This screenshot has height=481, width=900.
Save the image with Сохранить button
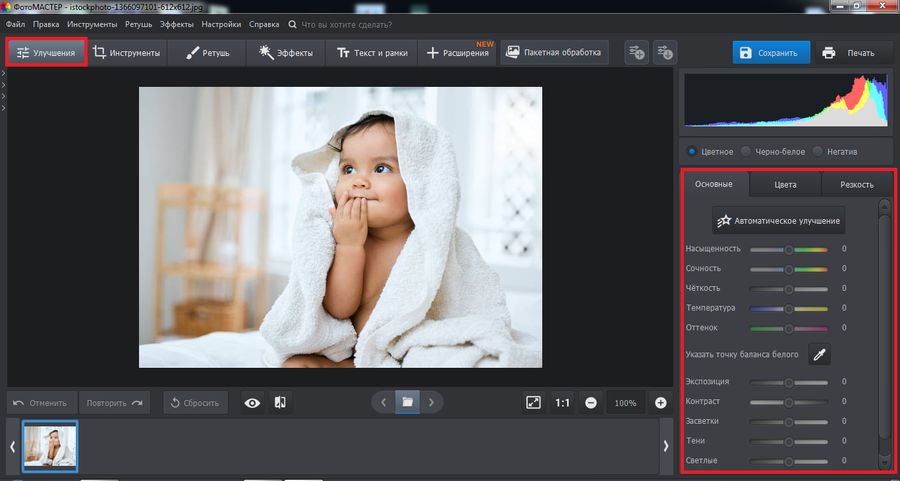click(x=771, y=52)
